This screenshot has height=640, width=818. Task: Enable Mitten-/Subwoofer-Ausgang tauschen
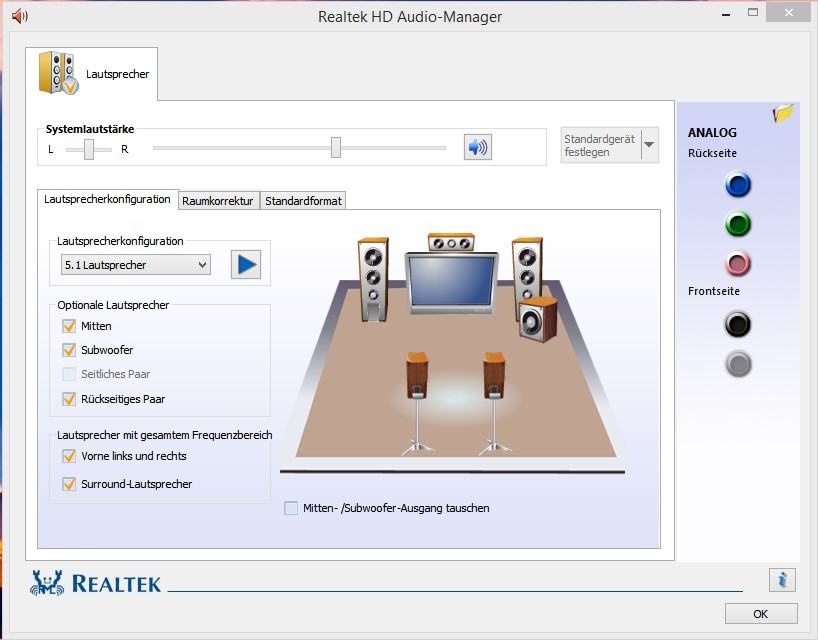pyautogui.click(x=291, y=508)
